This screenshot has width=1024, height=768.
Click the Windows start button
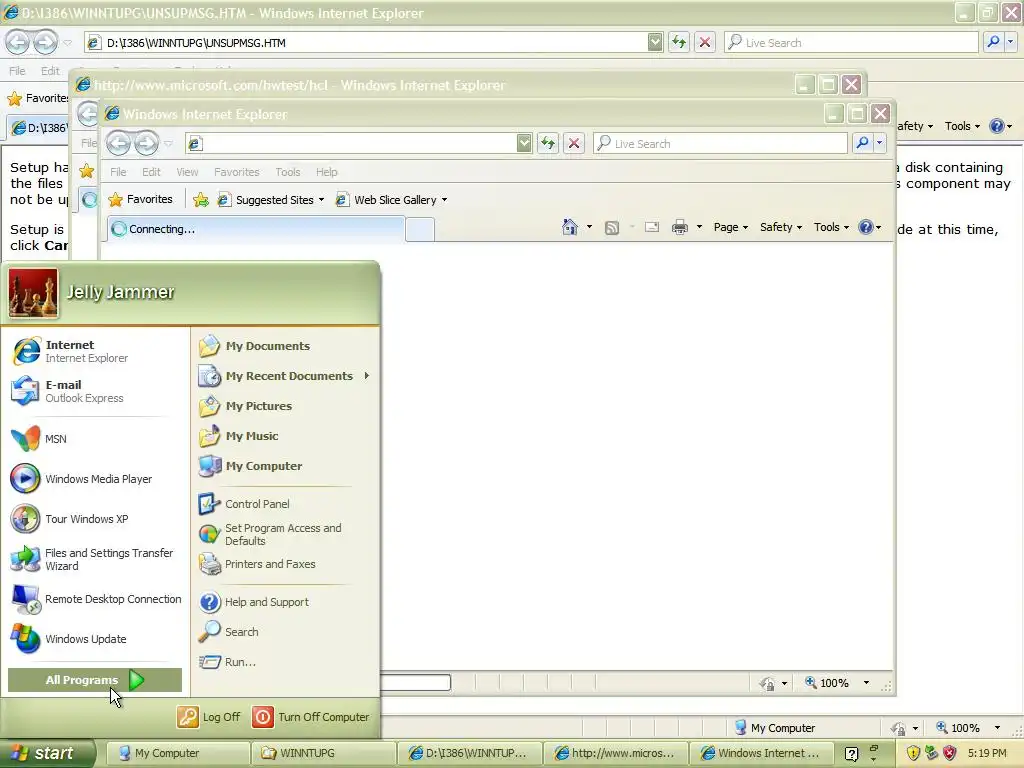[x=46, y=753]
